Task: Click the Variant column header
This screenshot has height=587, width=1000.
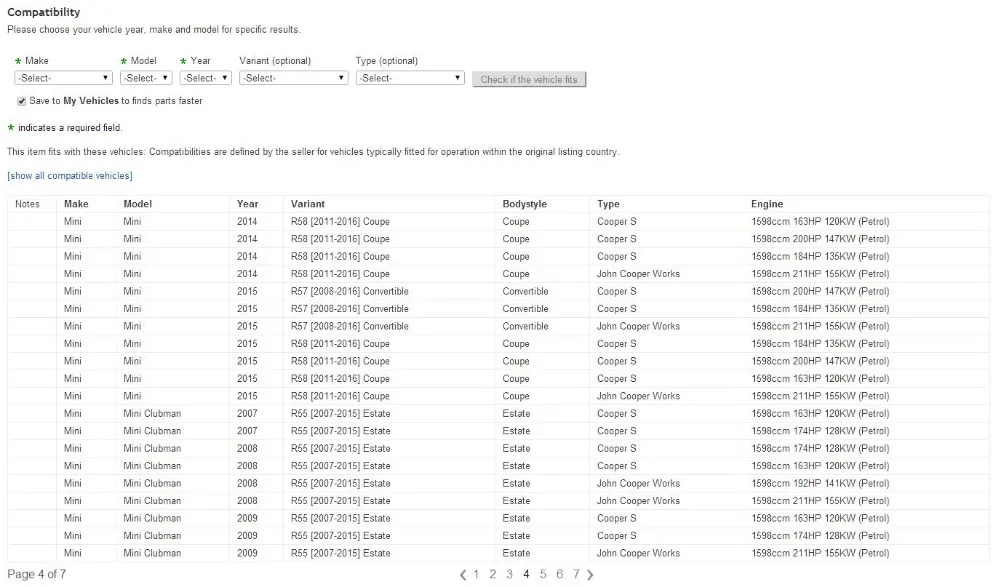Action: pyautogui.click(x=308, y=204)
